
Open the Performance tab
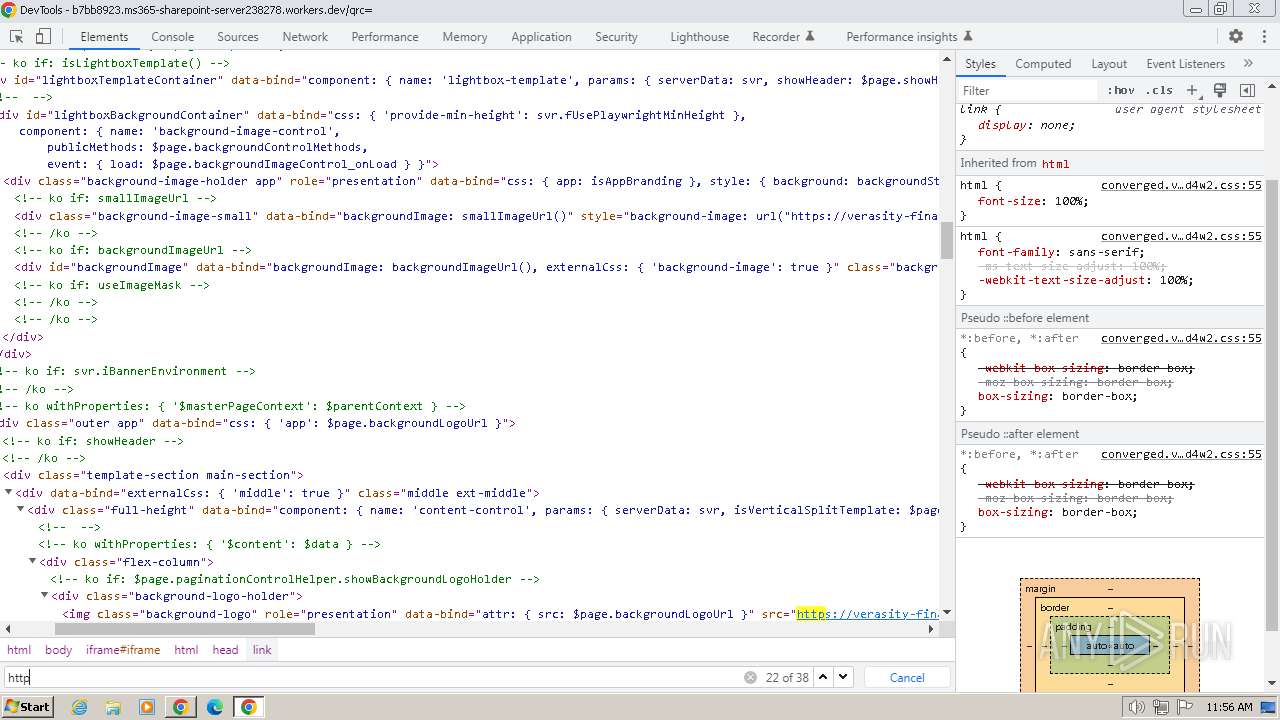(x=385, y=36)
